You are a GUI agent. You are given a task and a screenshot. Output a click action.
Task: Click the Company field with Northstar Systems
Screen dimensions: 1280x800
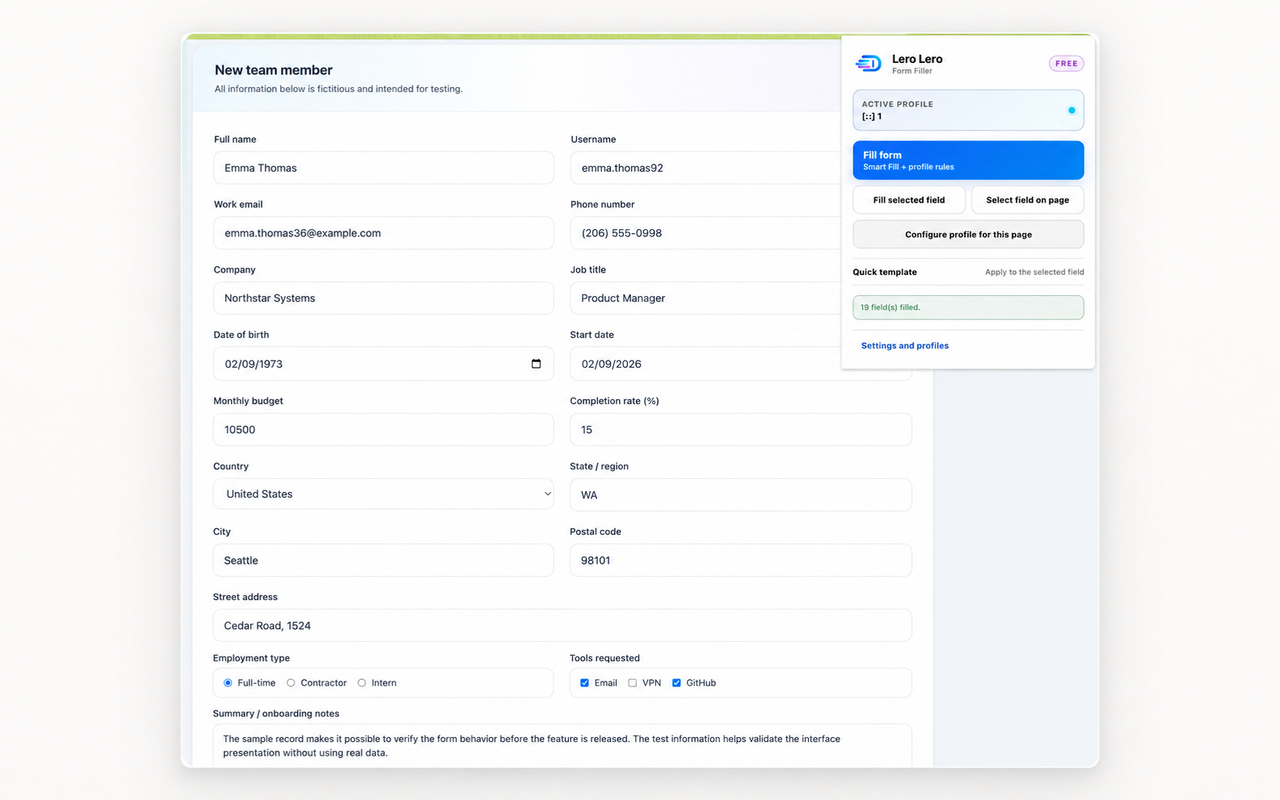tap(384, 298)
